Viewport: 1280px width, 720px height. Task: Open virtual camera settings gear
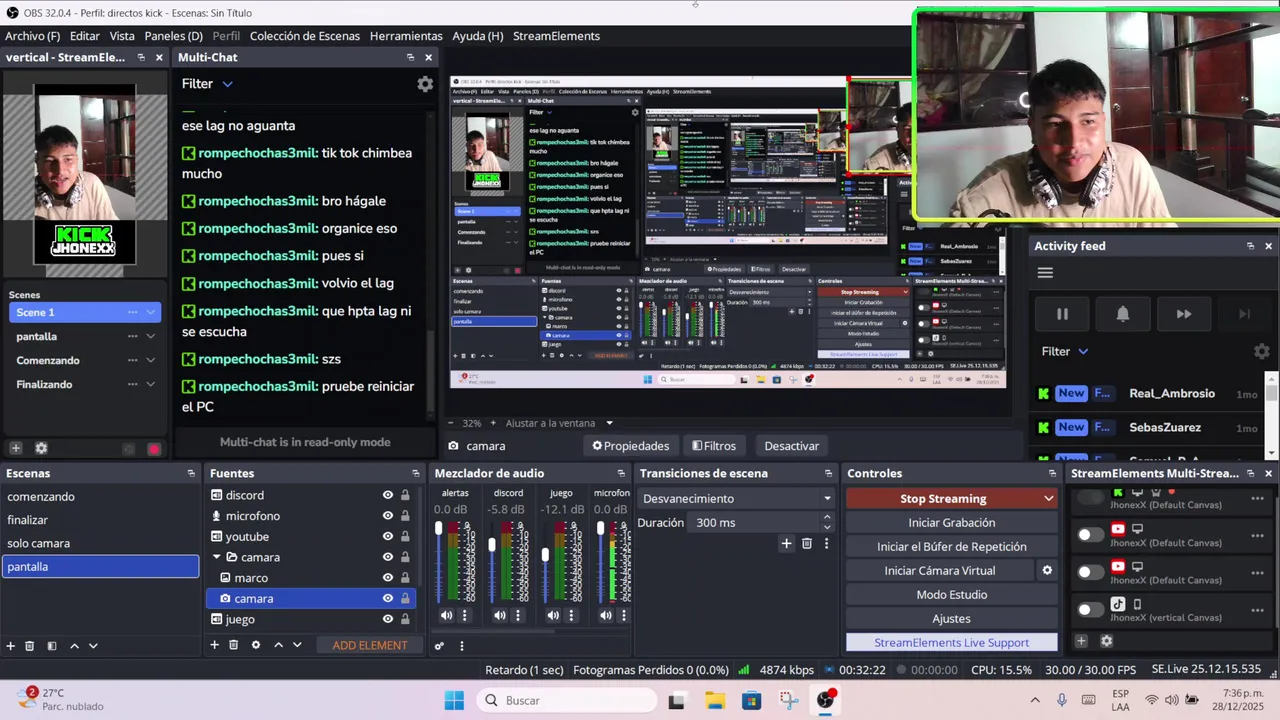click(1047, 571)
